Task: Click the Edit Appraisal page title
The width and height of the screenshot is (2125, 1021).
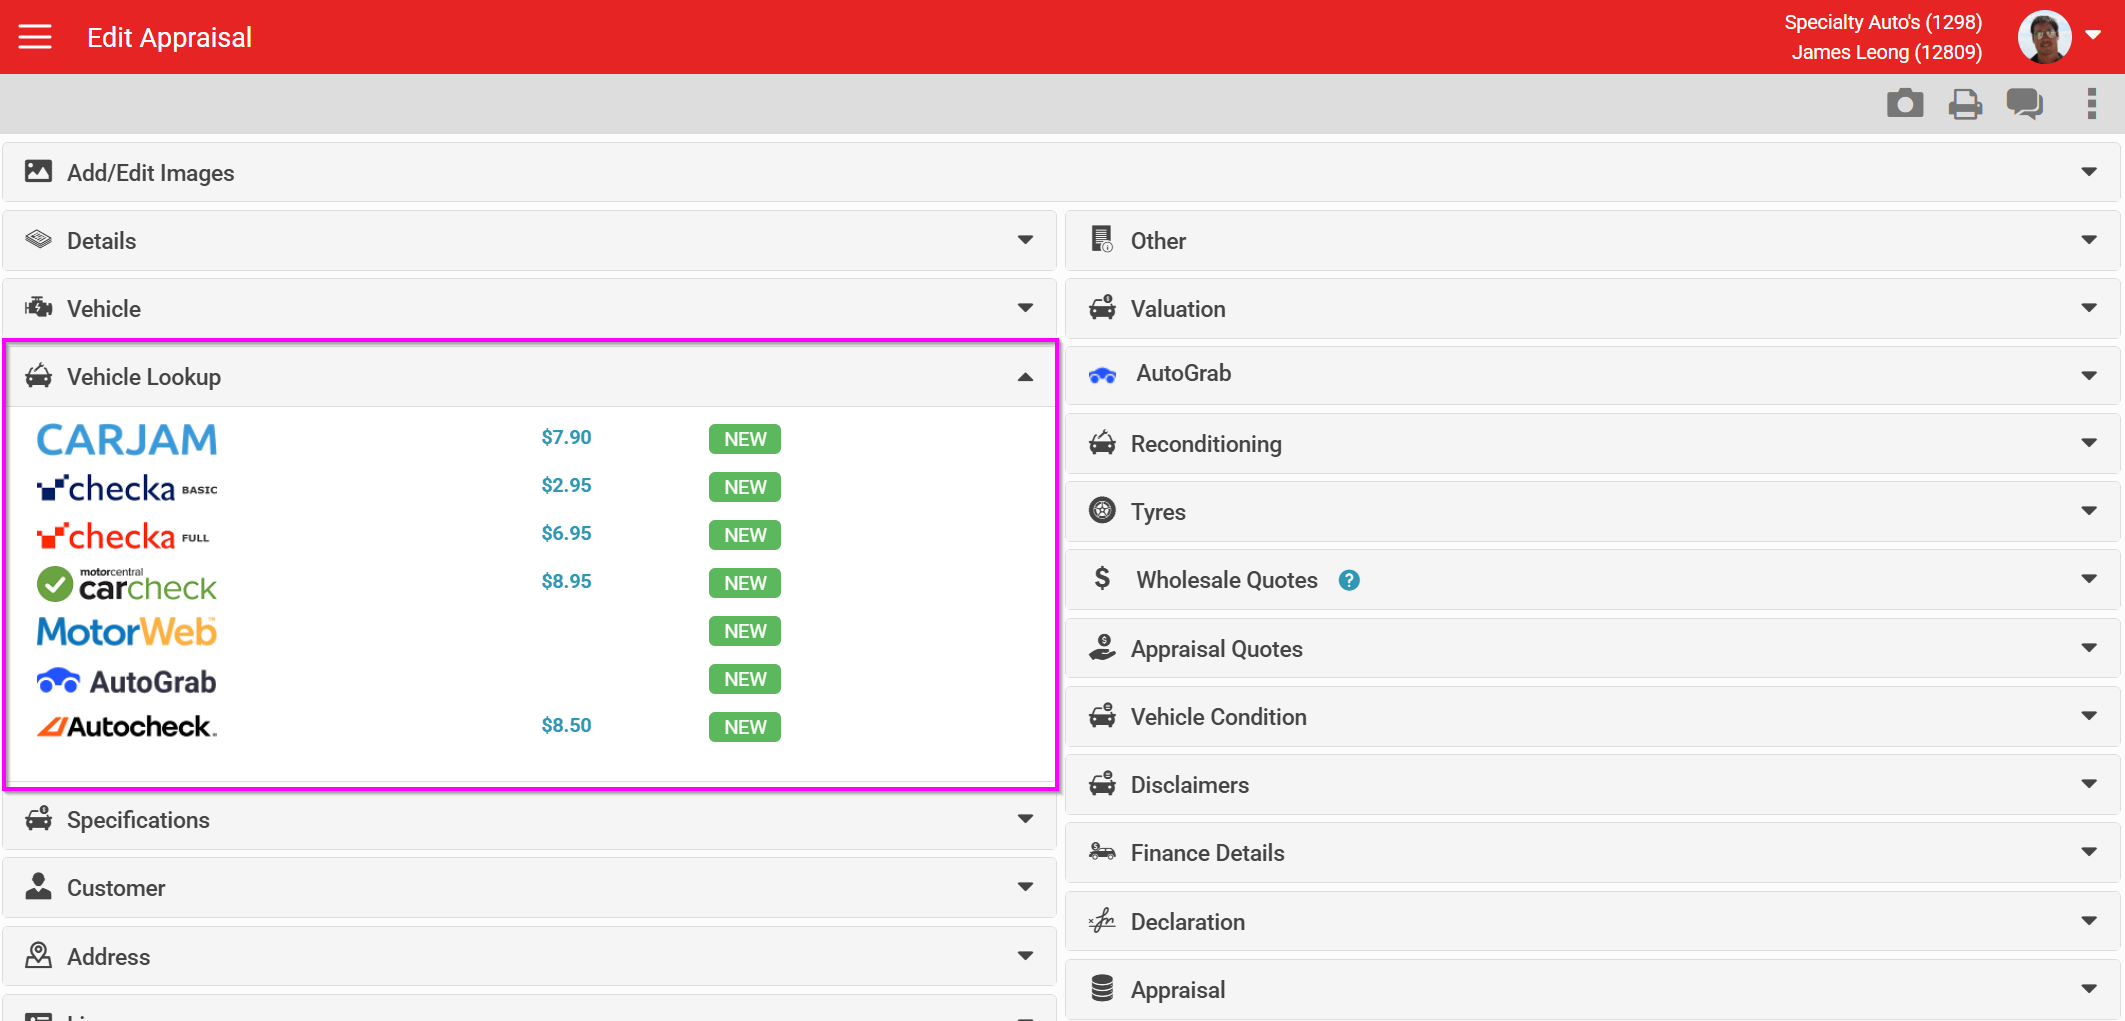Action: pos(169,37)
